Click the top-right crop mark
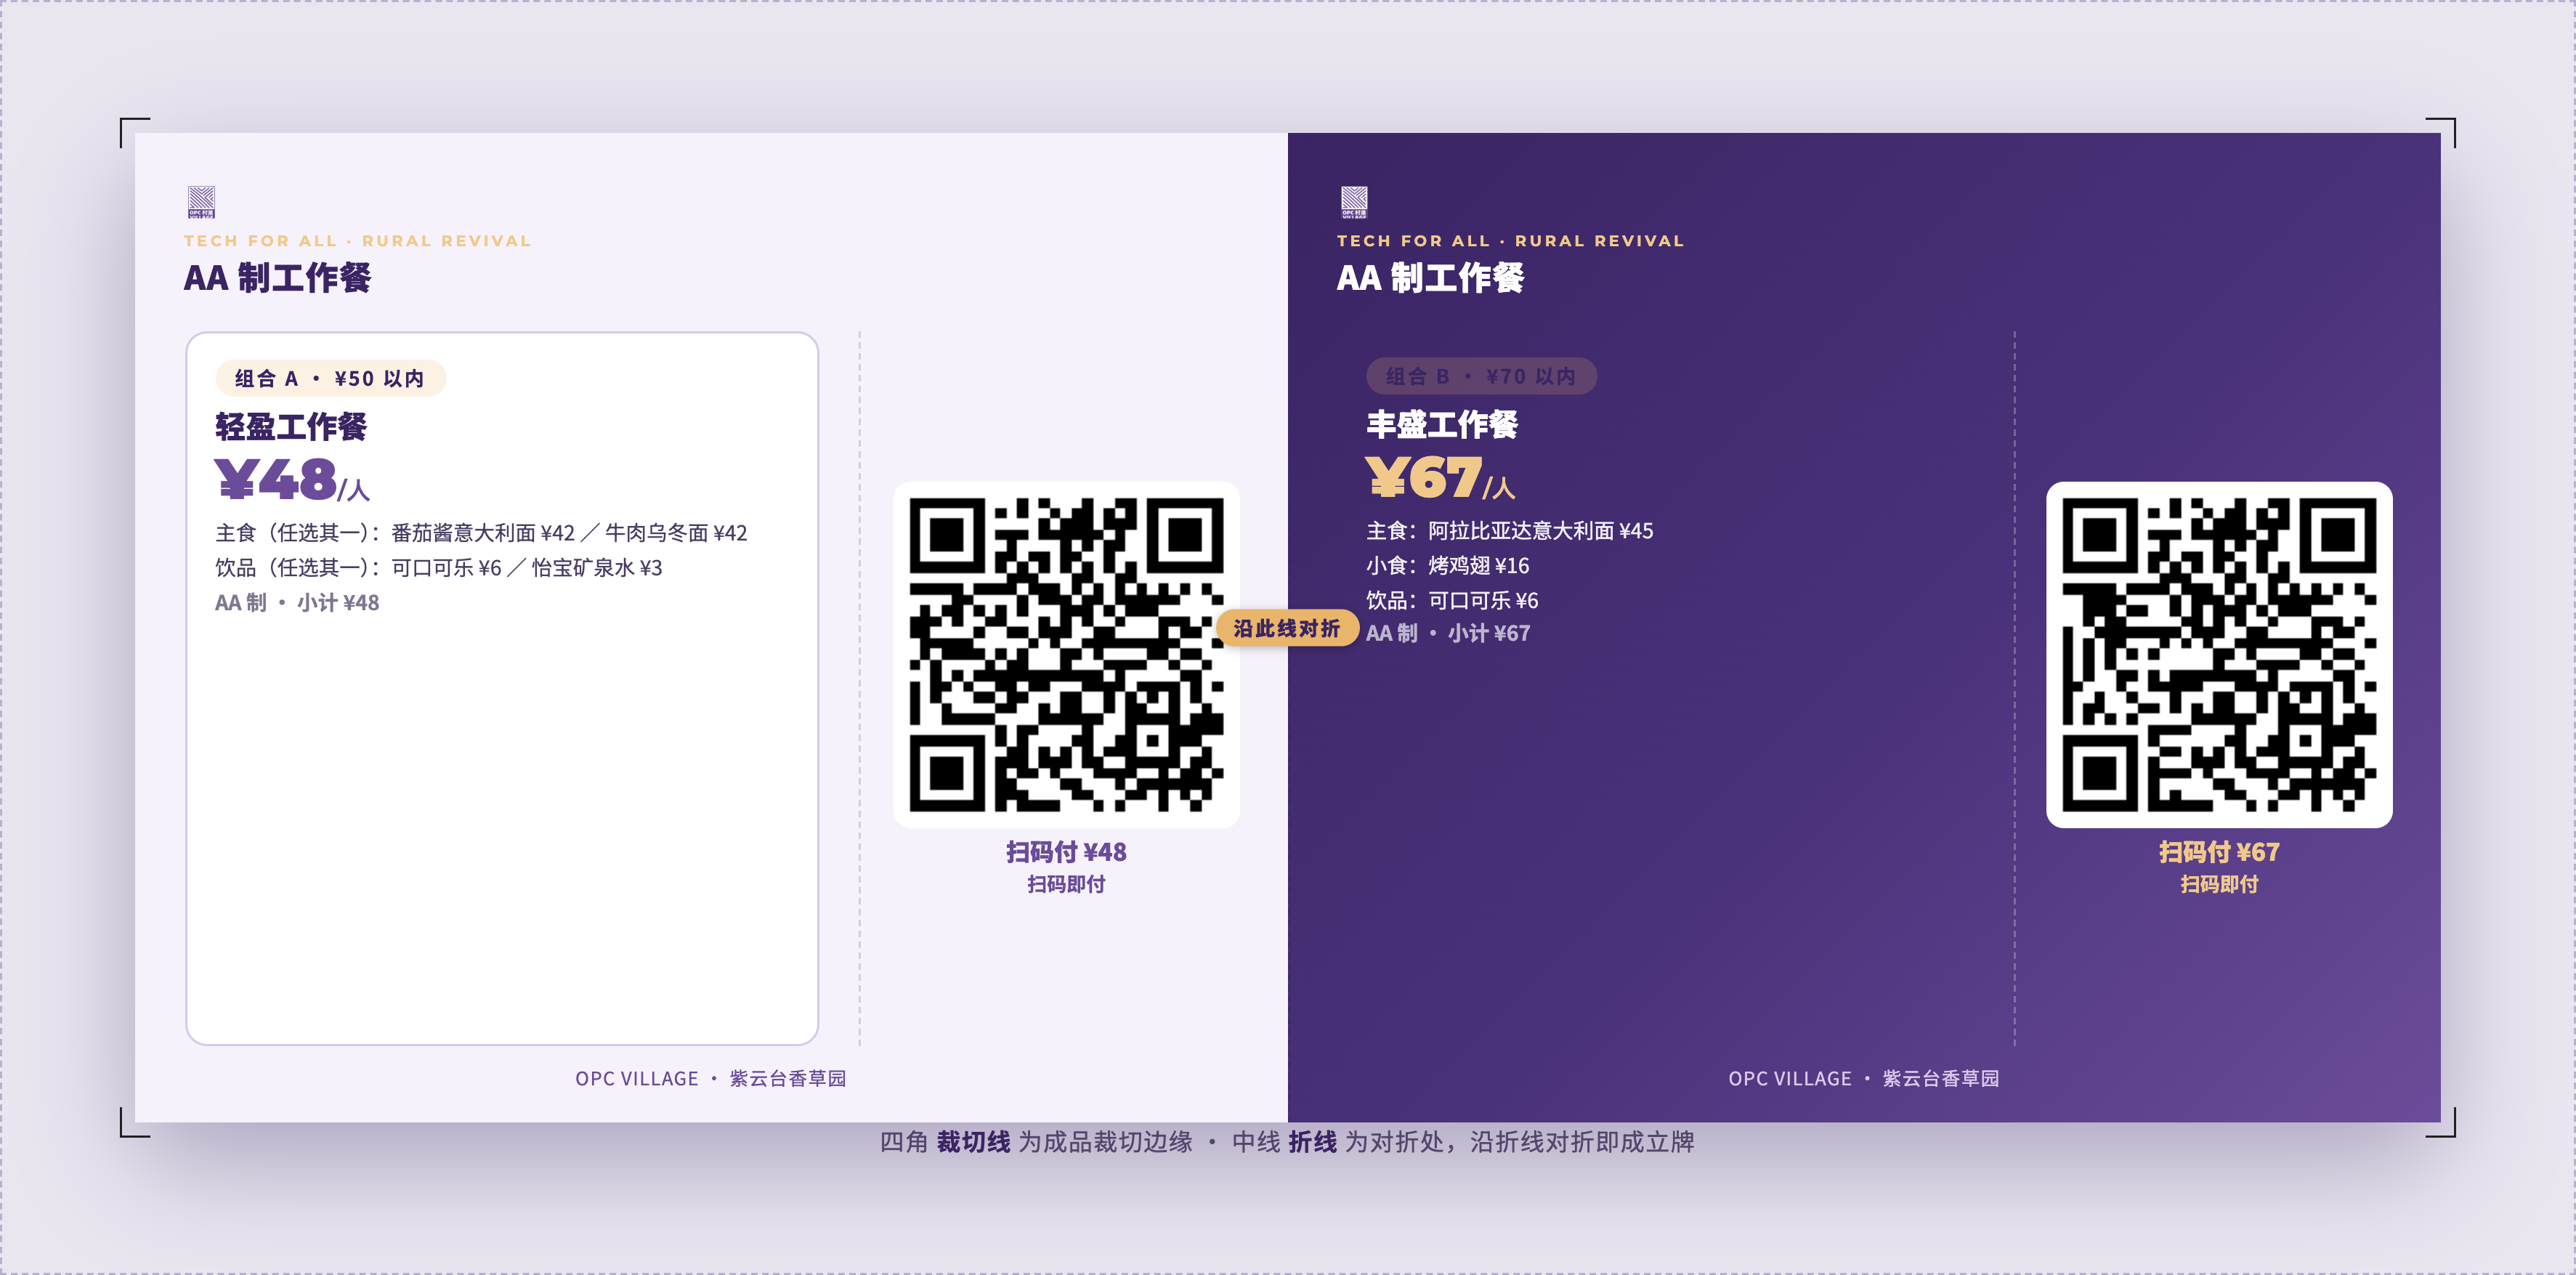2576x1275 pixels. click(x=2441, y=132)
